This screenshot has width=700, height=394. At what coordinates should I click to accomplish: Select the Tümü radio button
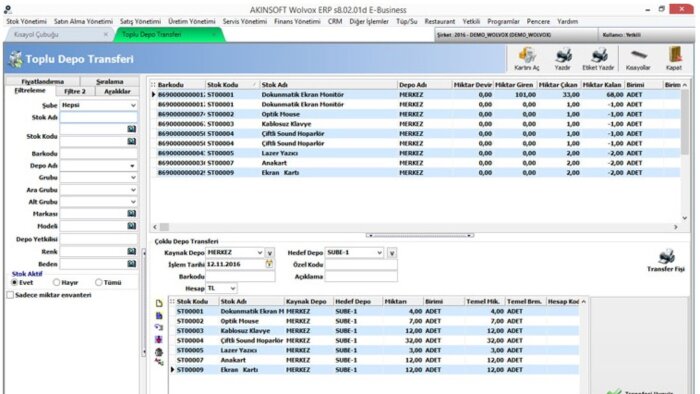[x=99, y=282]
